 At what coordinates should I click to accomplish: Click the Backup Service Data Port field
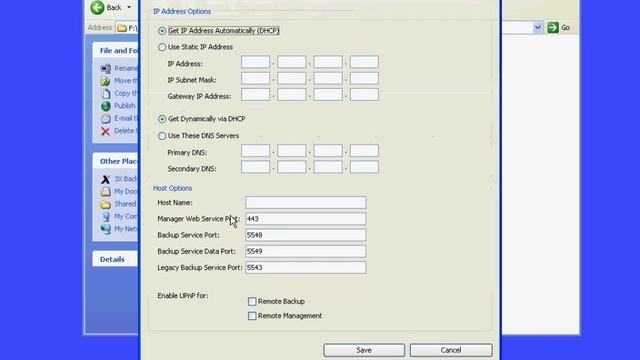point(306,251)
